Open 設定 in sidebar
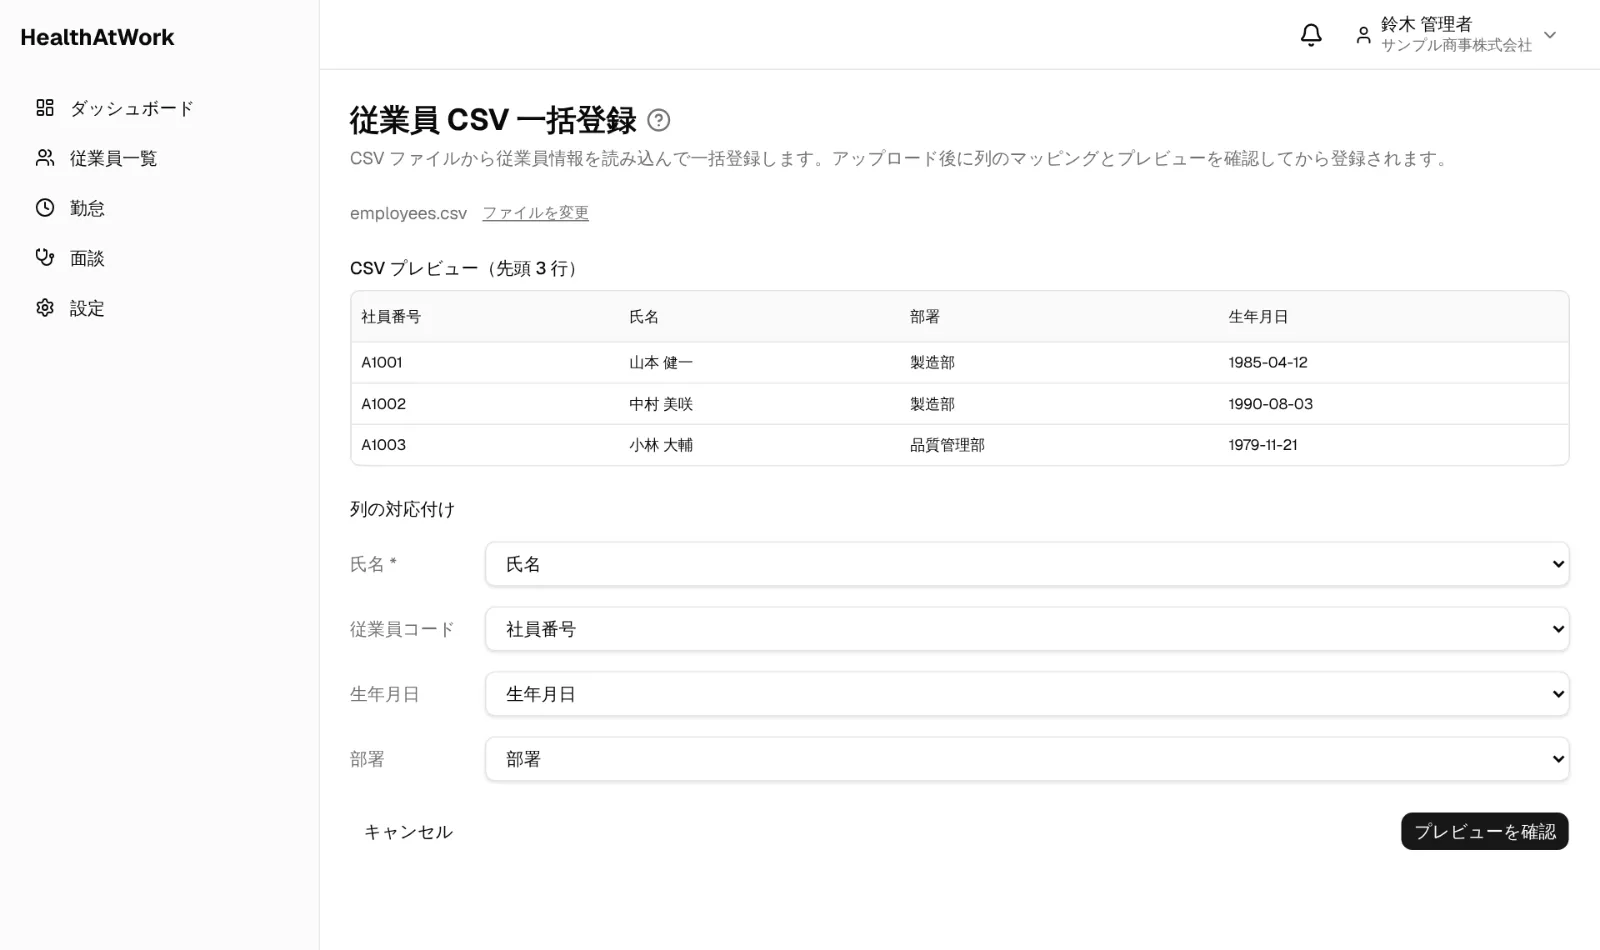 click(x=87, y=308)
